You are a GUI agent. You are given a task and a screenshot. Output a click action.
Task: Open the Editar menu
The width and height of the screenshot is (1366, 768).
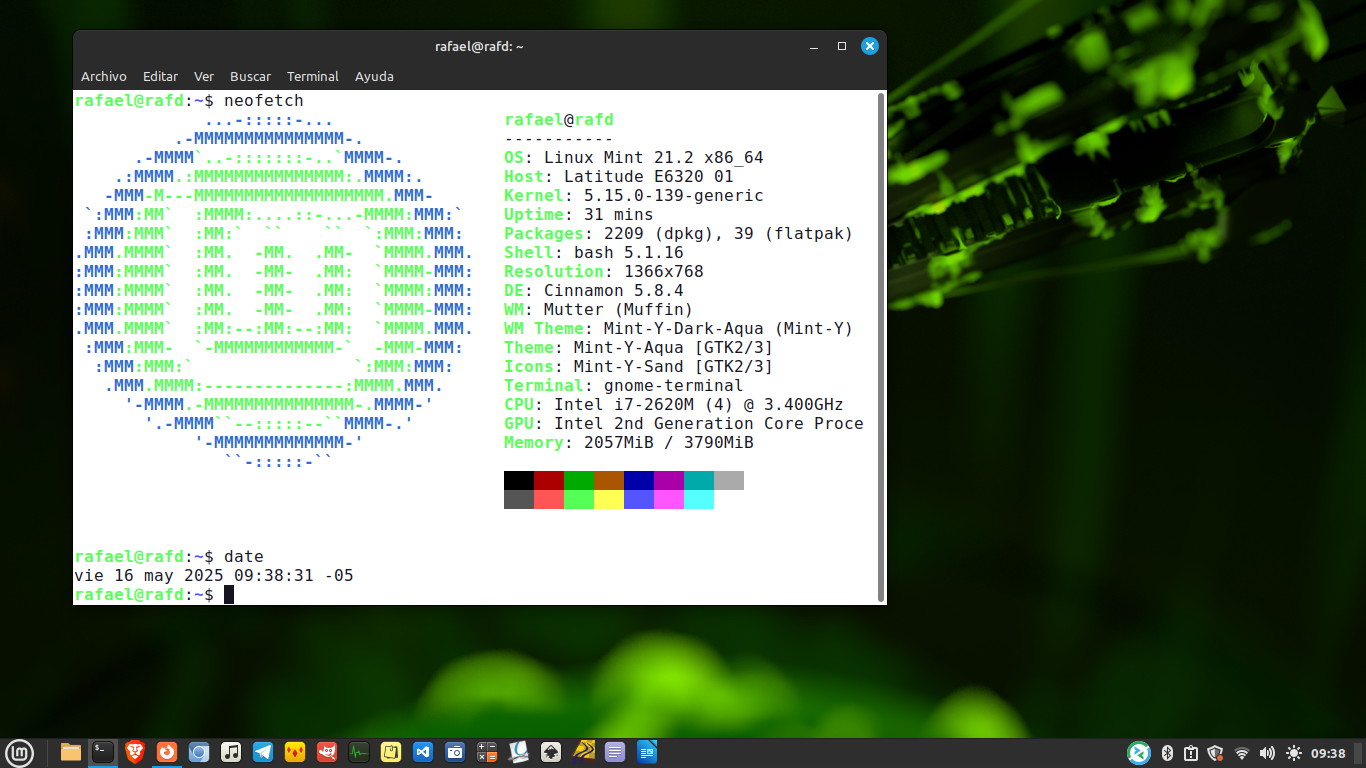pyautogui.click(x=160, y=76)
